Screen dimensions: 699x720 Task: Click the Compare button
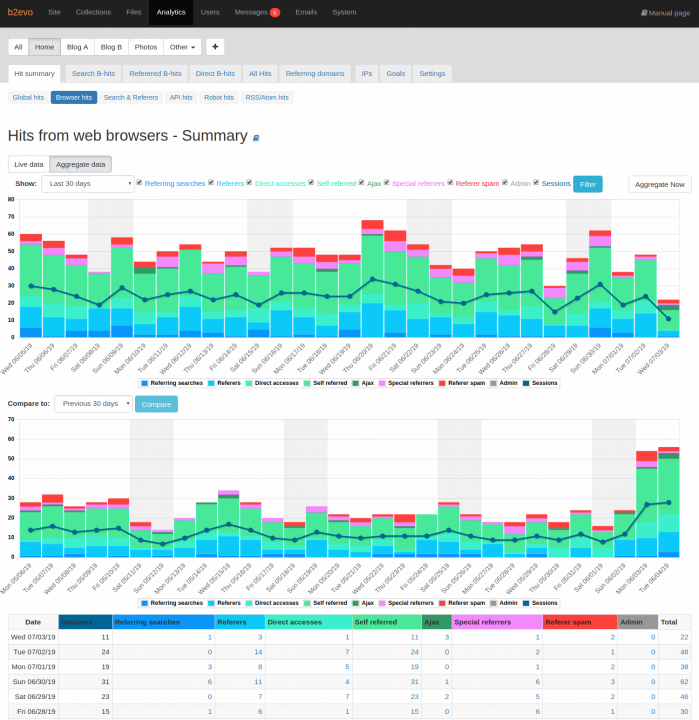pyautogui.click(x=156, y=404)
